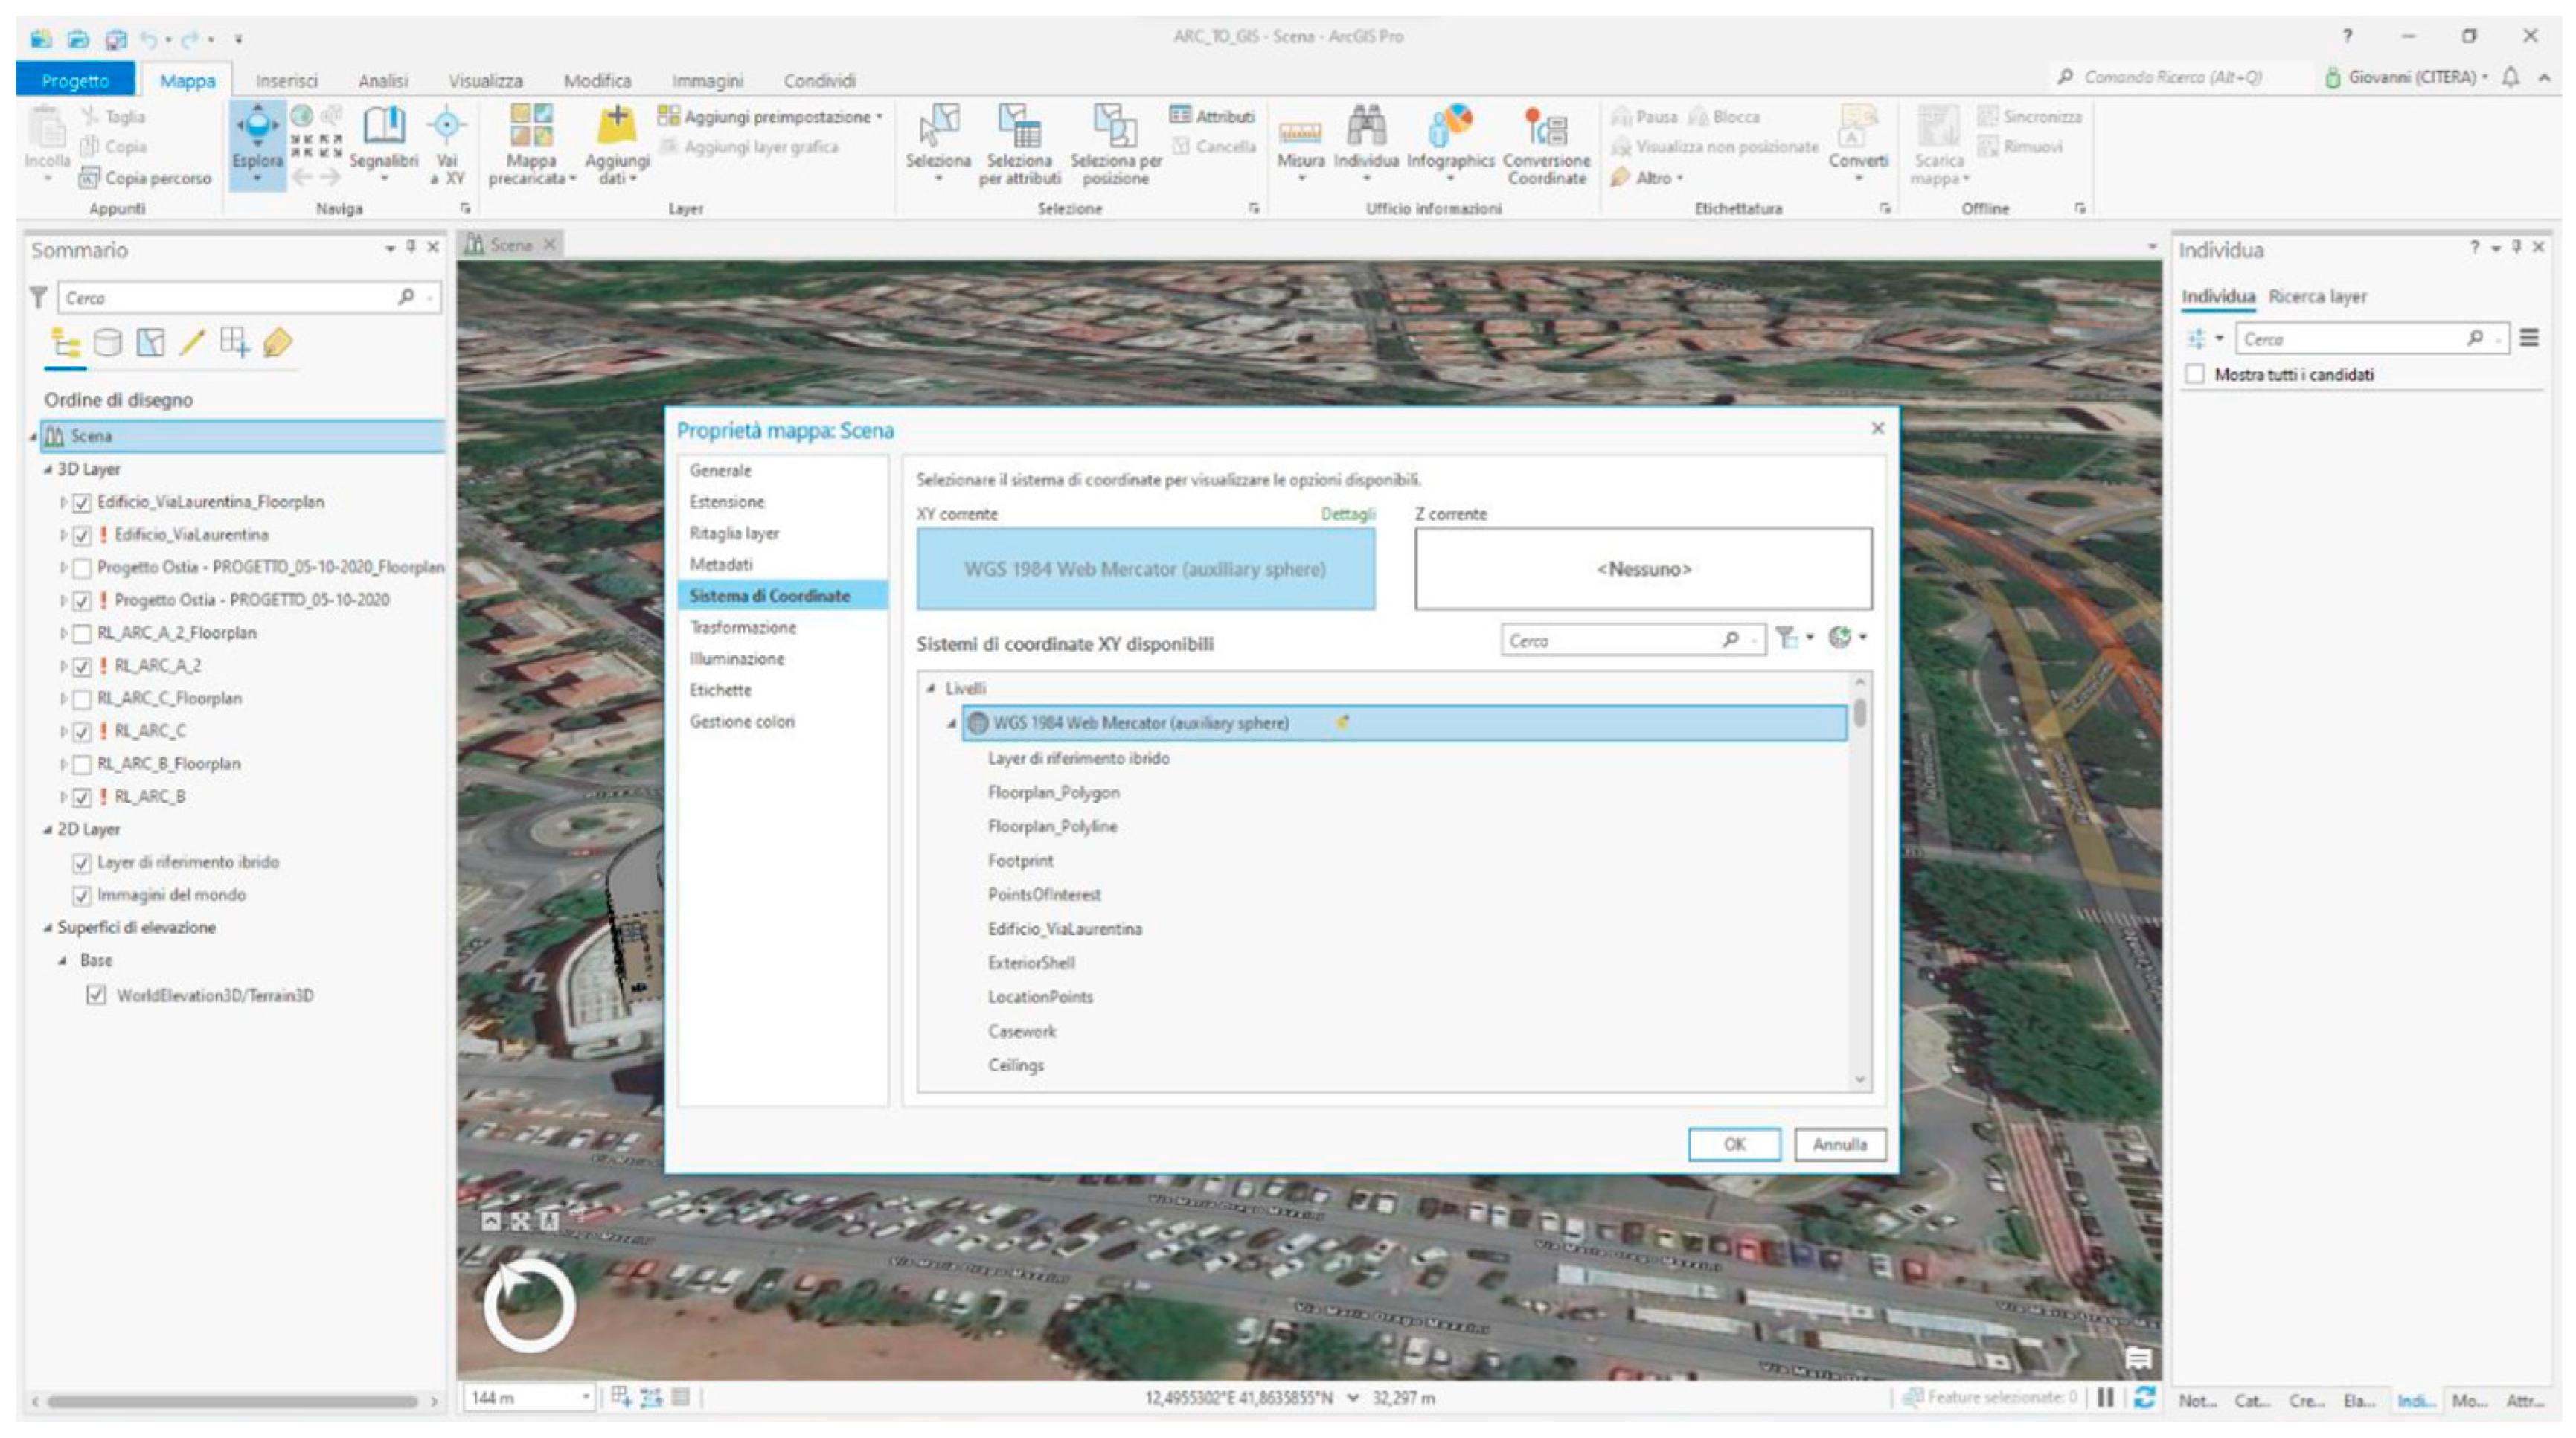The width and height of the screenshot is (2576, 1438).
Task: Open the scale dropdown showing 144 m
Action: point(585,1397)
